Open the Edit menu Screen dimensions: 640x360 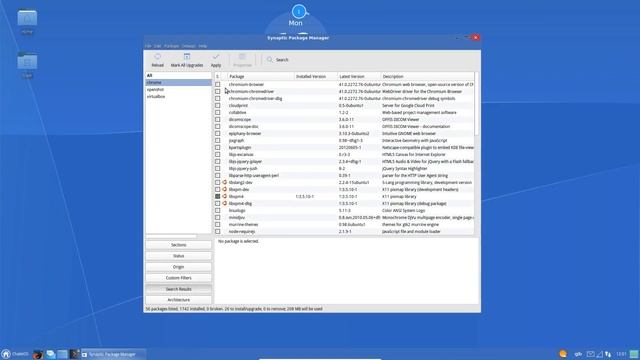tap(158, 46)
